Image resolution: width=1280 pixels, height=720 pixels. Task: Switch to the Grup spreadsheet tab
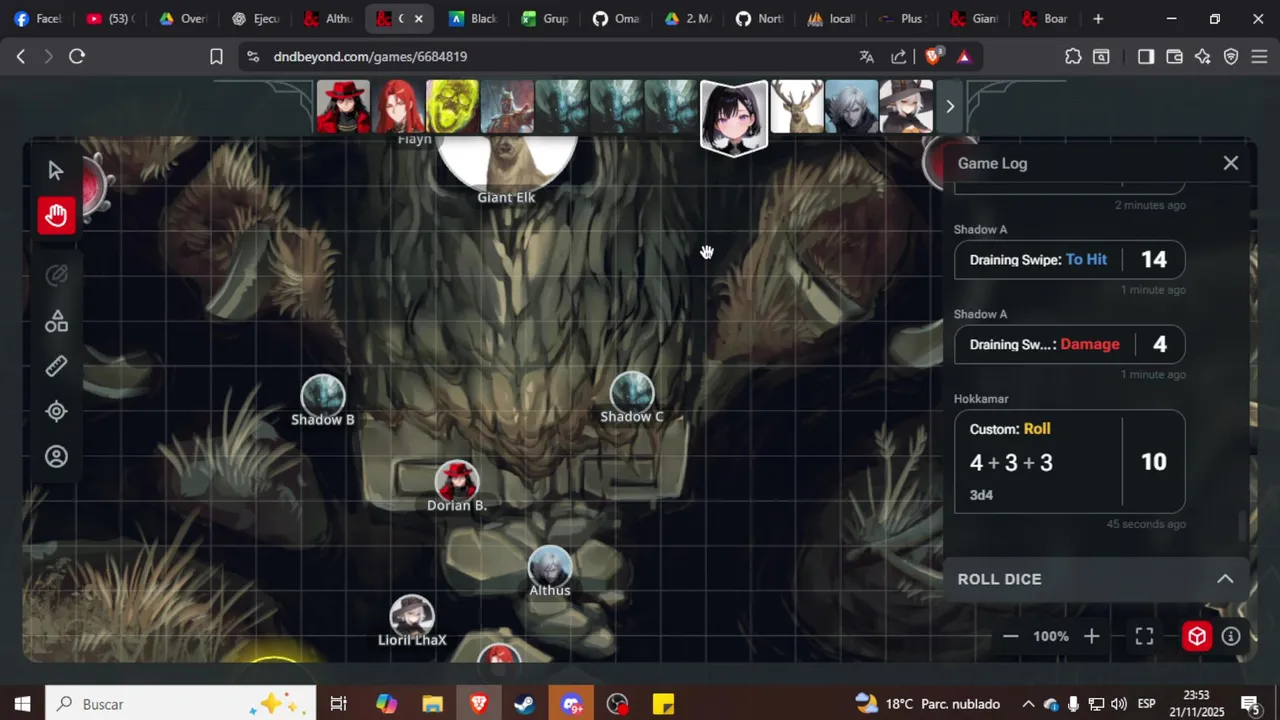[545, 19]
